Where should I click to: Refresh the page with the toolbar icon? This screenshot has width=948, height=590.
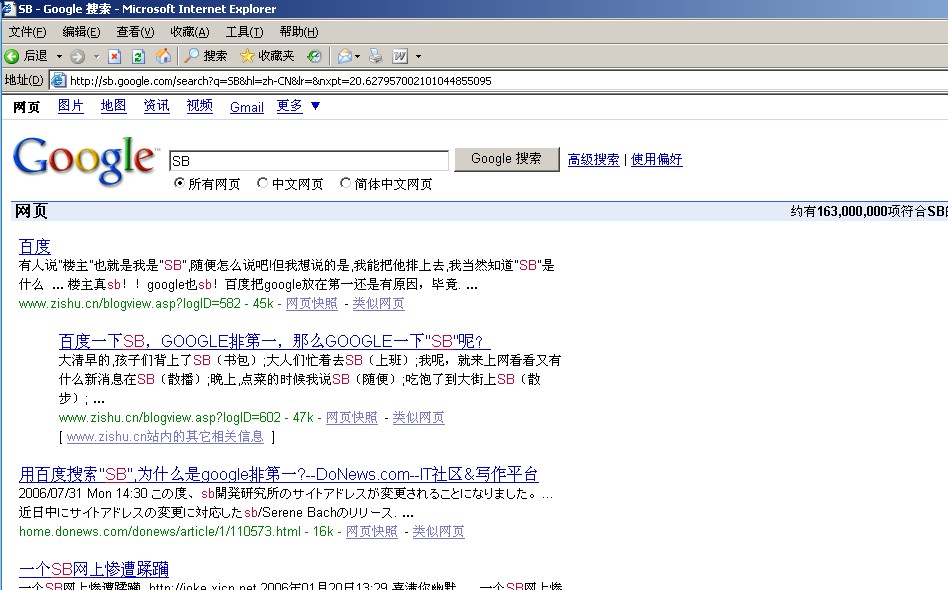coord(138,56)
